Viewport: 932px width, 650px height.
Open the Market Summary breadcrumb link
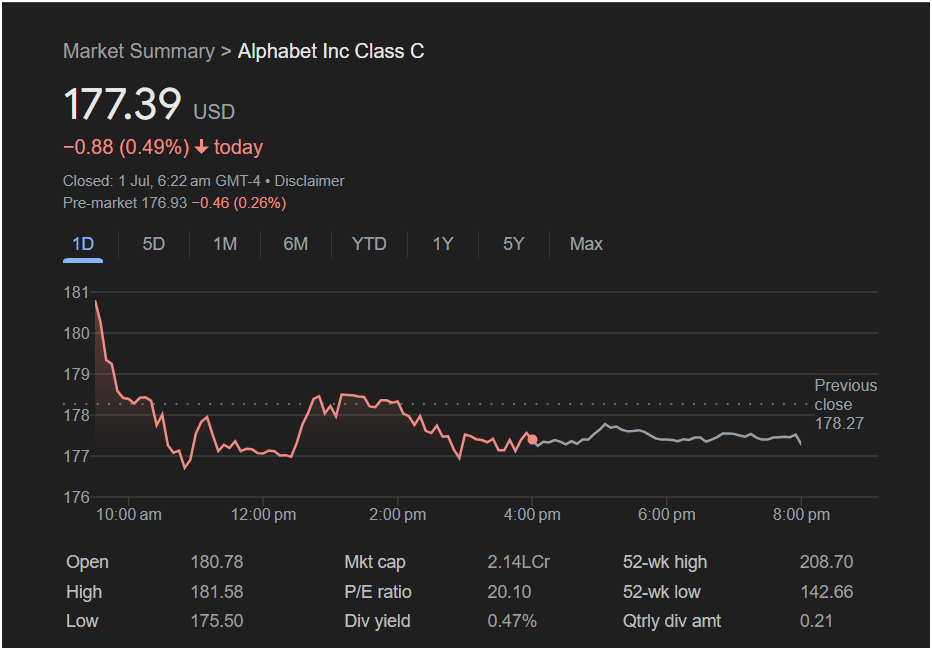(138, 51)
